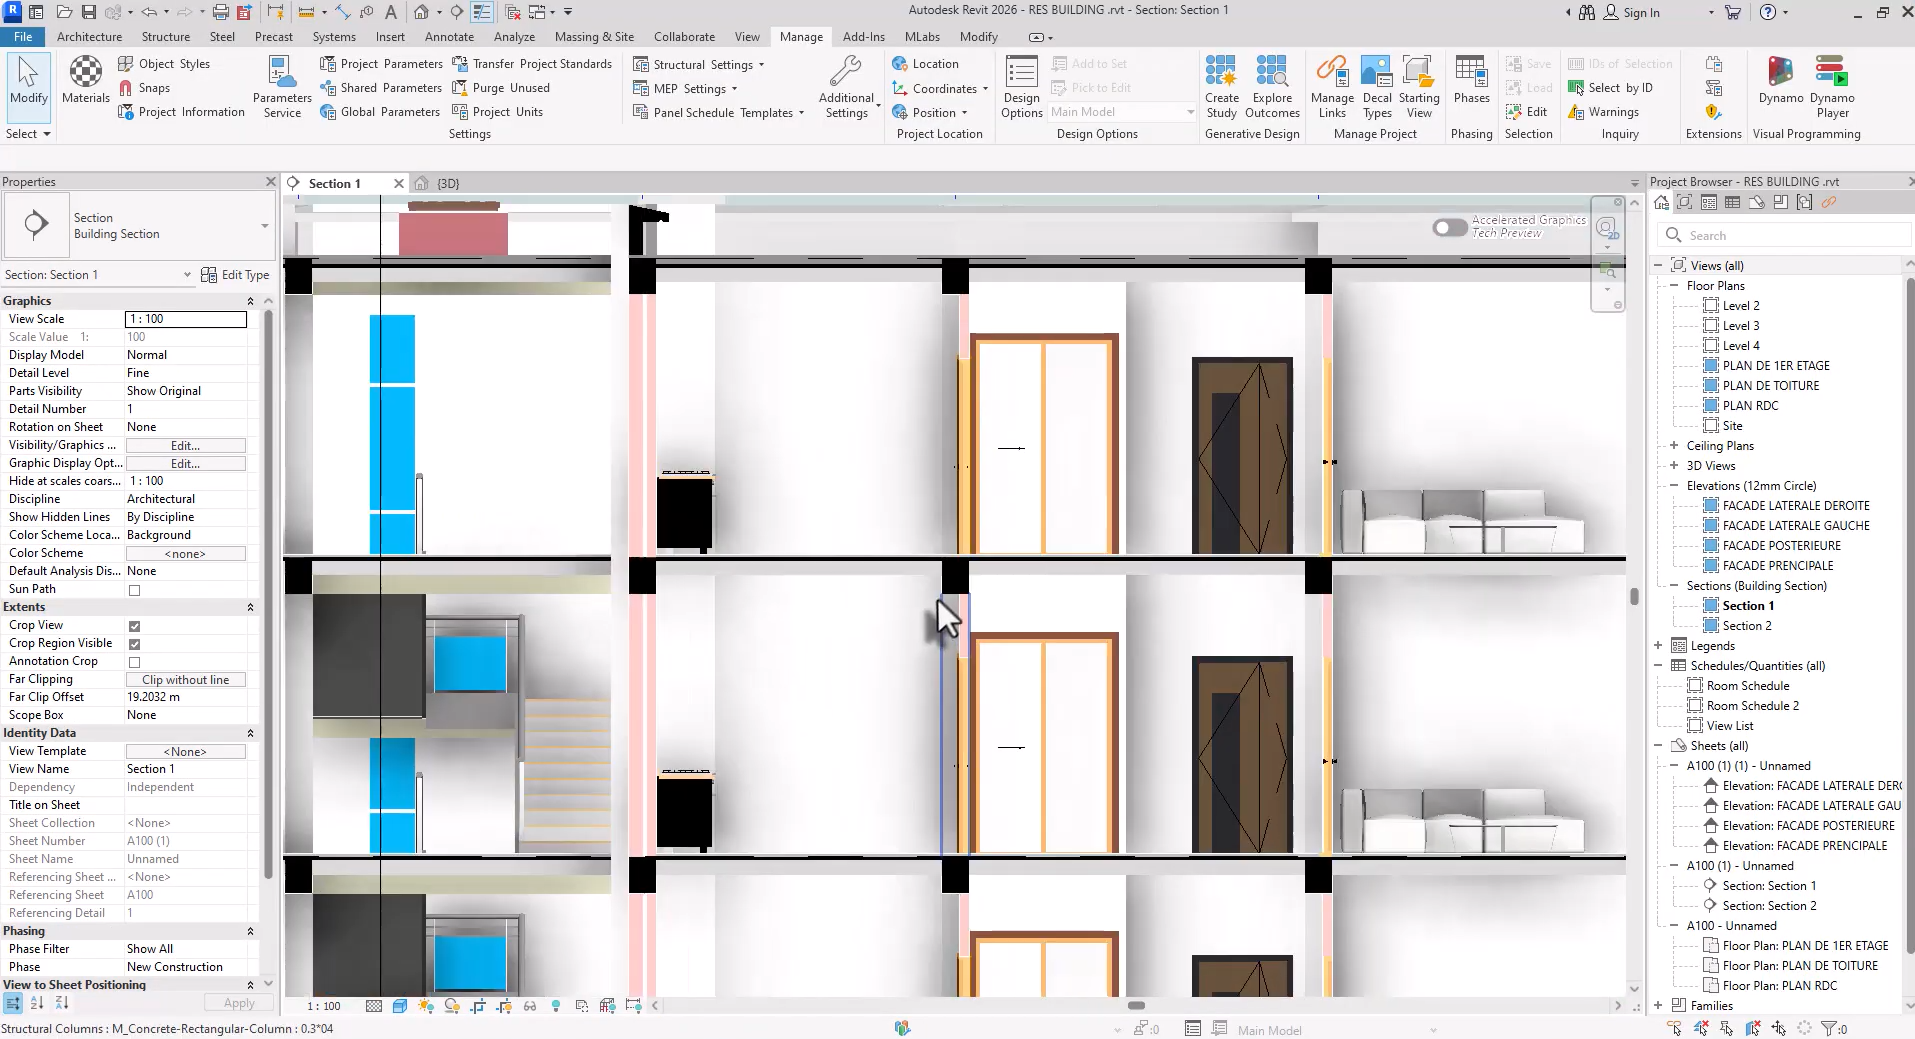Image resolution: width=1915 pixels, height=1039 pixels.
Task: Switch to the Architecture ribbon tab
Action: 89,36
